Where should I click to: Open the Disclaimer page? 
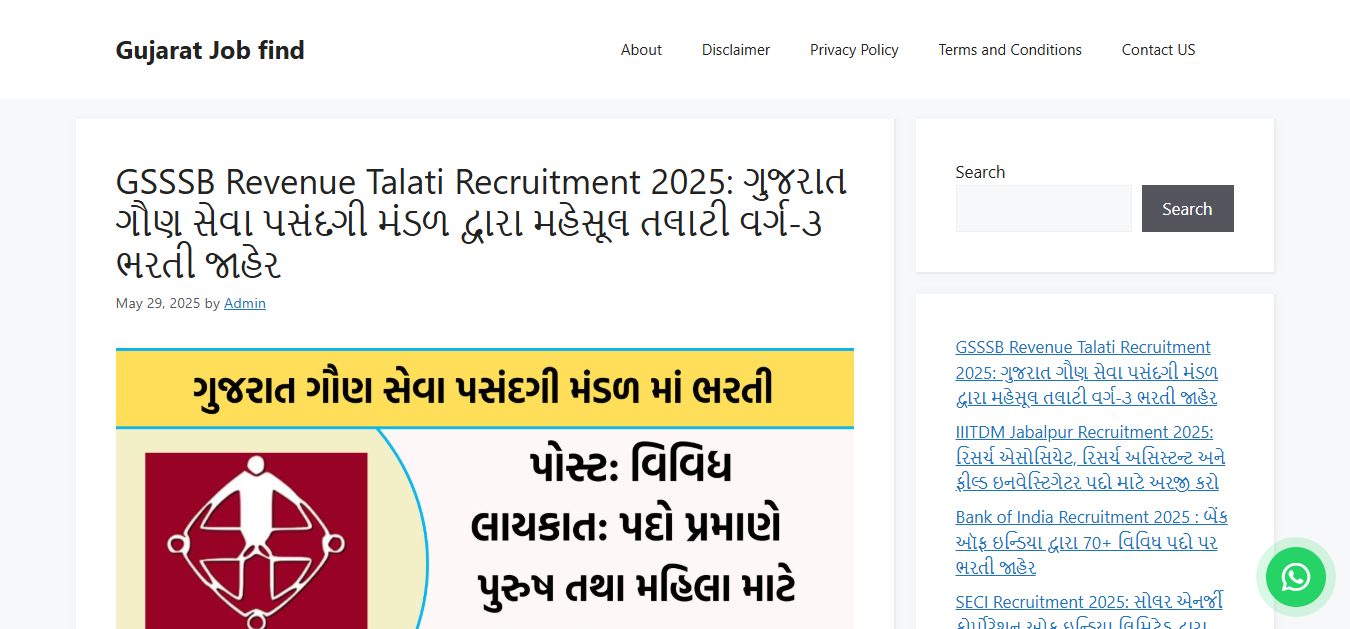coord(736,50)
